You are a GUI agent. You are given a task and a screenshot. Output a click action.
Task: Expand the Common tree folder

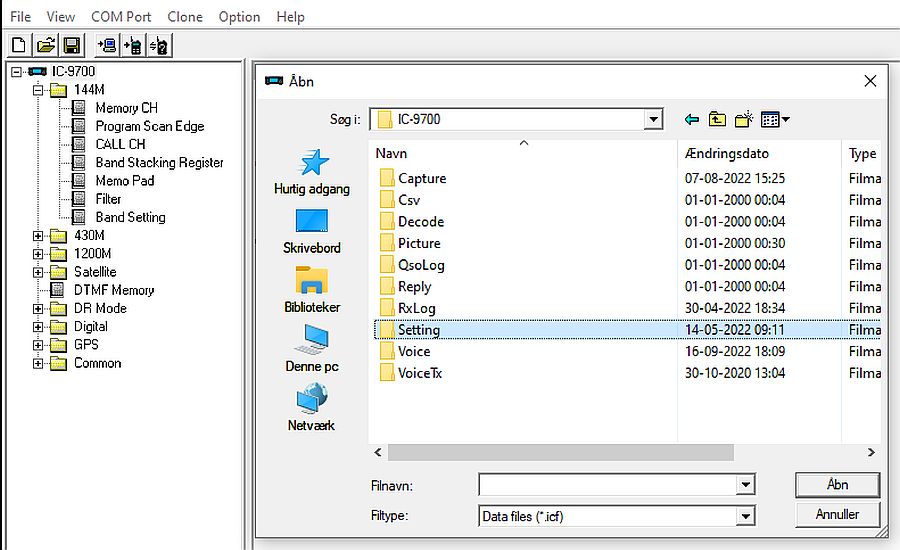(38, 363)
